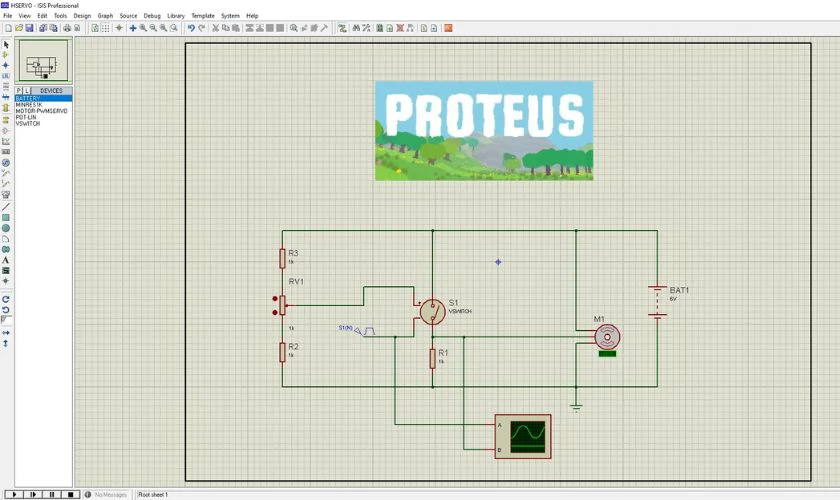
Task: Toggle the Wire Autorouter
Action: [x=342, y=28]
